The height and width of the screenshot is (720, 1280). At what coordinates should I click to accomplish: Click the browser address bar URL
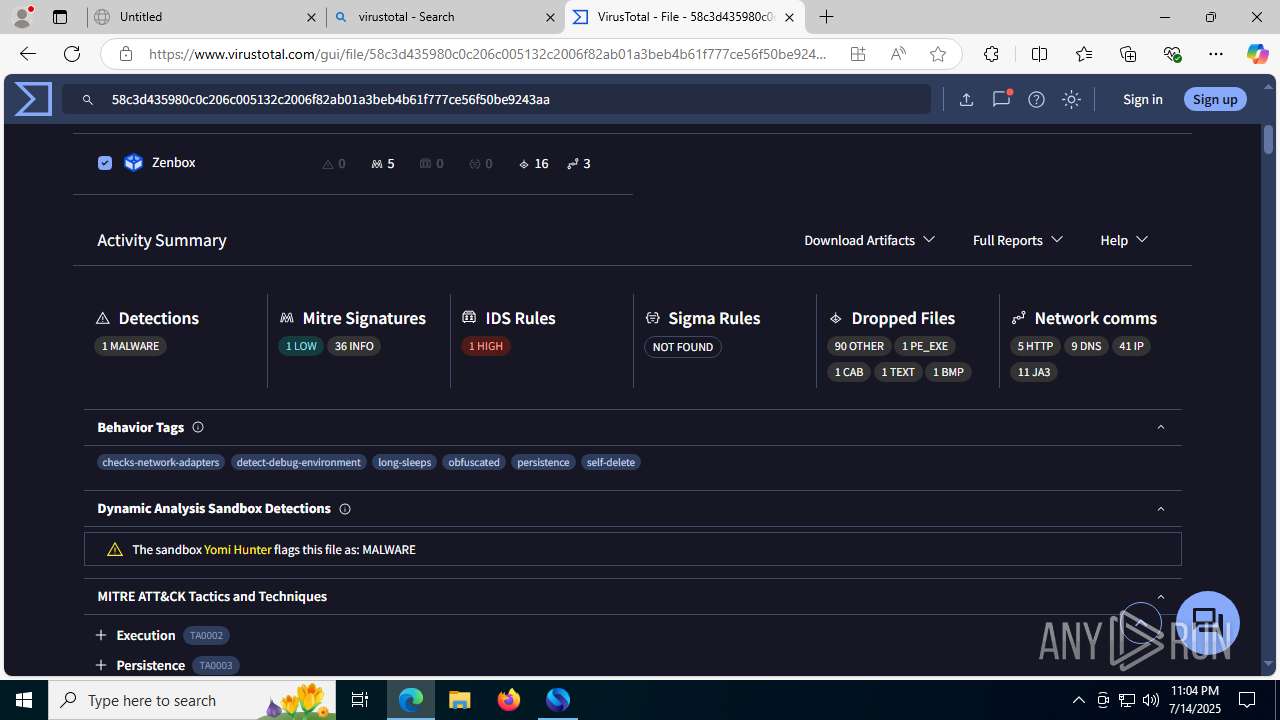pyautogui.click(x=488, y=54)
